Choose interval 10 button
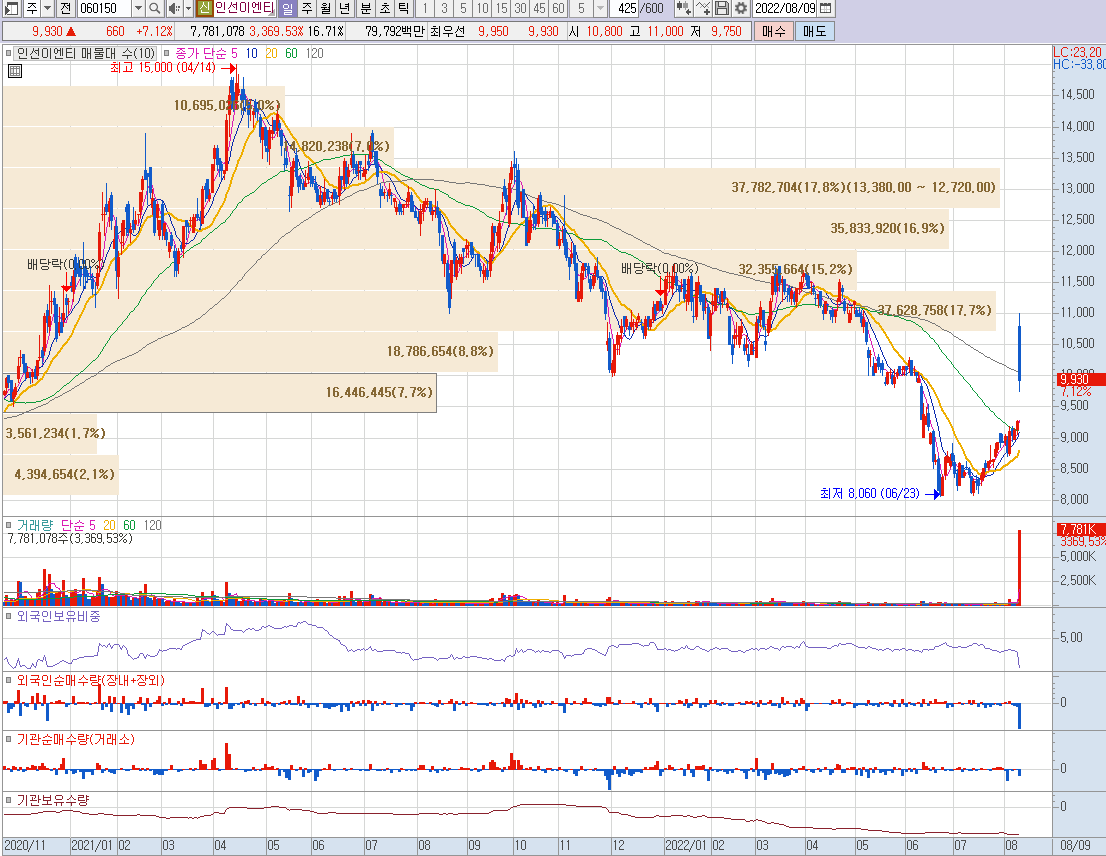This screenshot has width=1106, height=856. (x=482, y=8)
